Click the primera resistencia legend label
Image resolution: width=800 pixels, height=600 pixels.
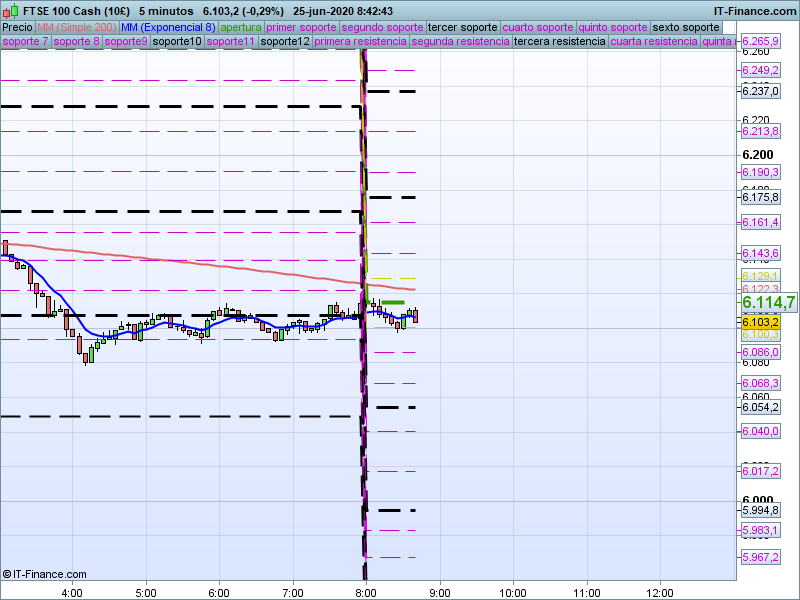click(360, 42)
